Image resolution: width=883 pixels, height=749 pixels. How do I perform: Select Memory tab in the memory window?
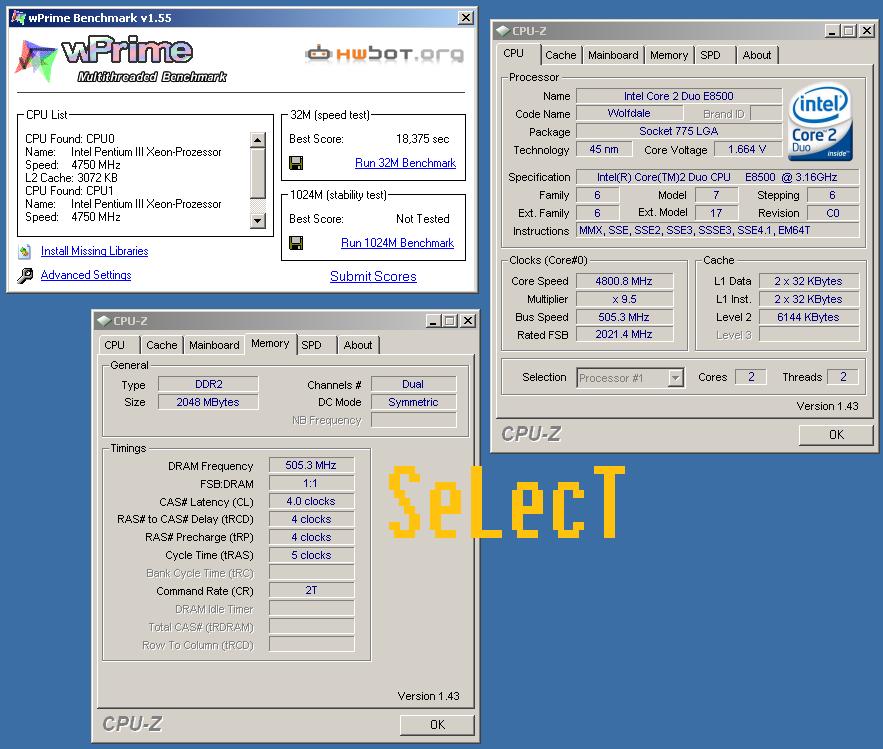270,344
